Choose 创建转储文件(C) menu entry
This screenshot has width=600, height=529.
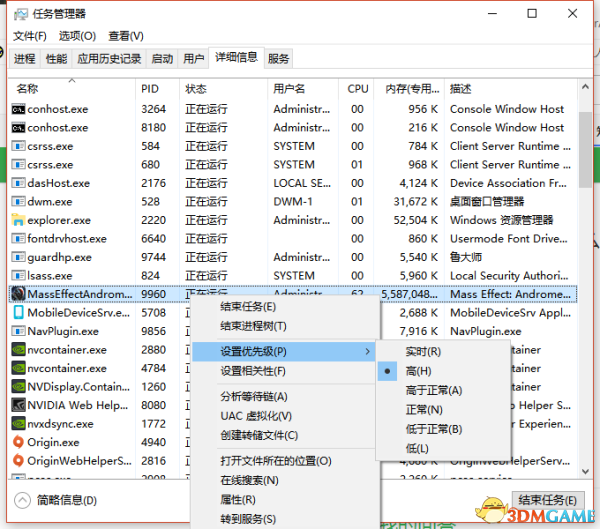tap(285, 436)
